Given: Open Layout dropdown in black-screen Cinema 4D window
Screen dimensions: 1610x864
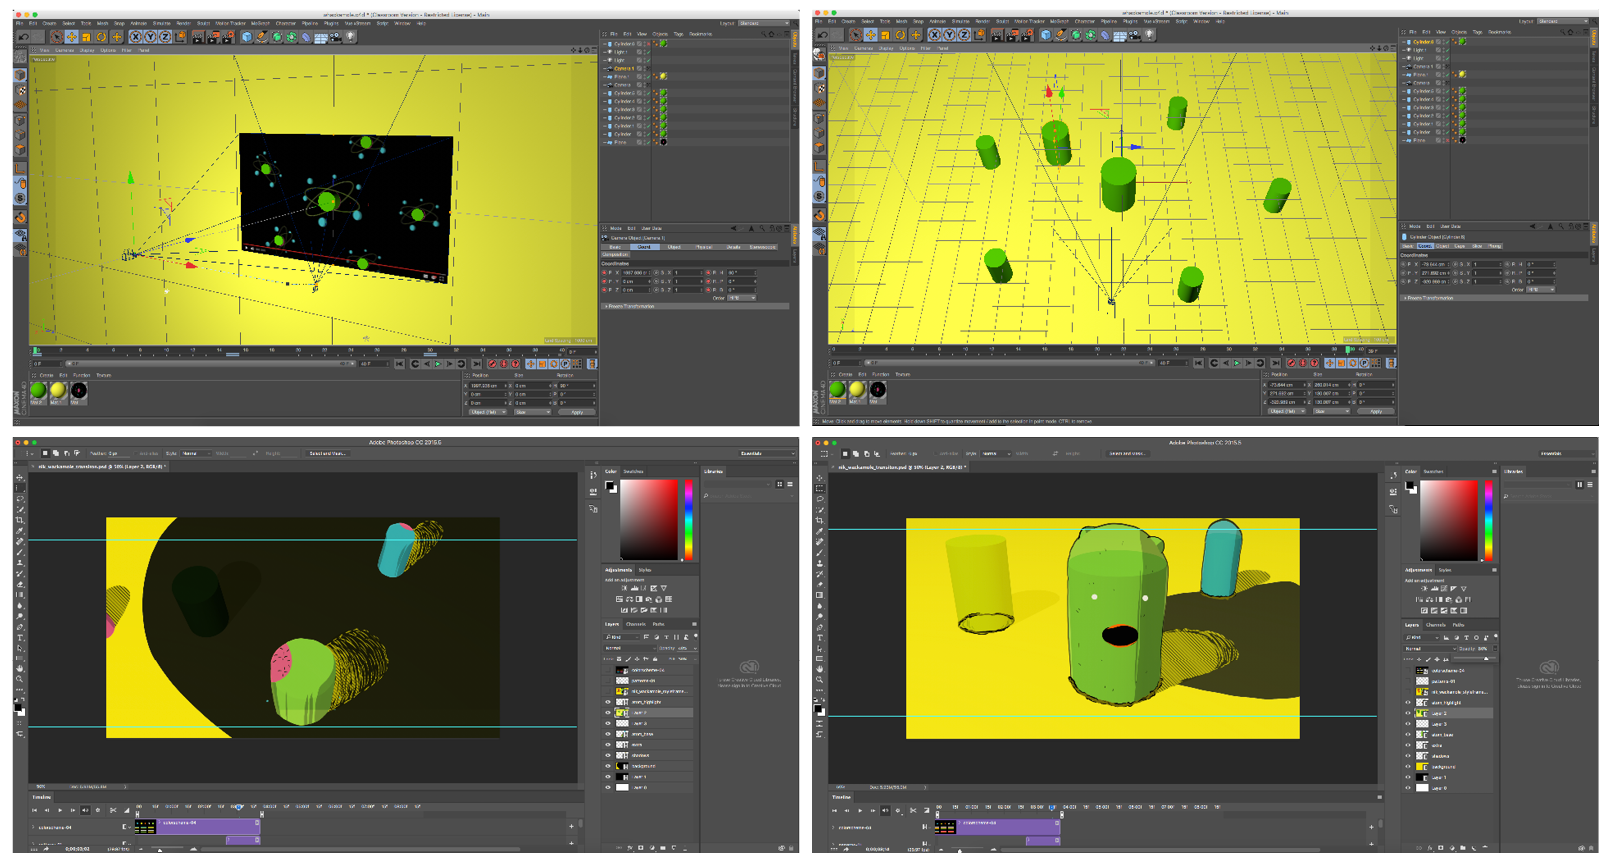Looking at the screenshot, I should pos(765,23).
